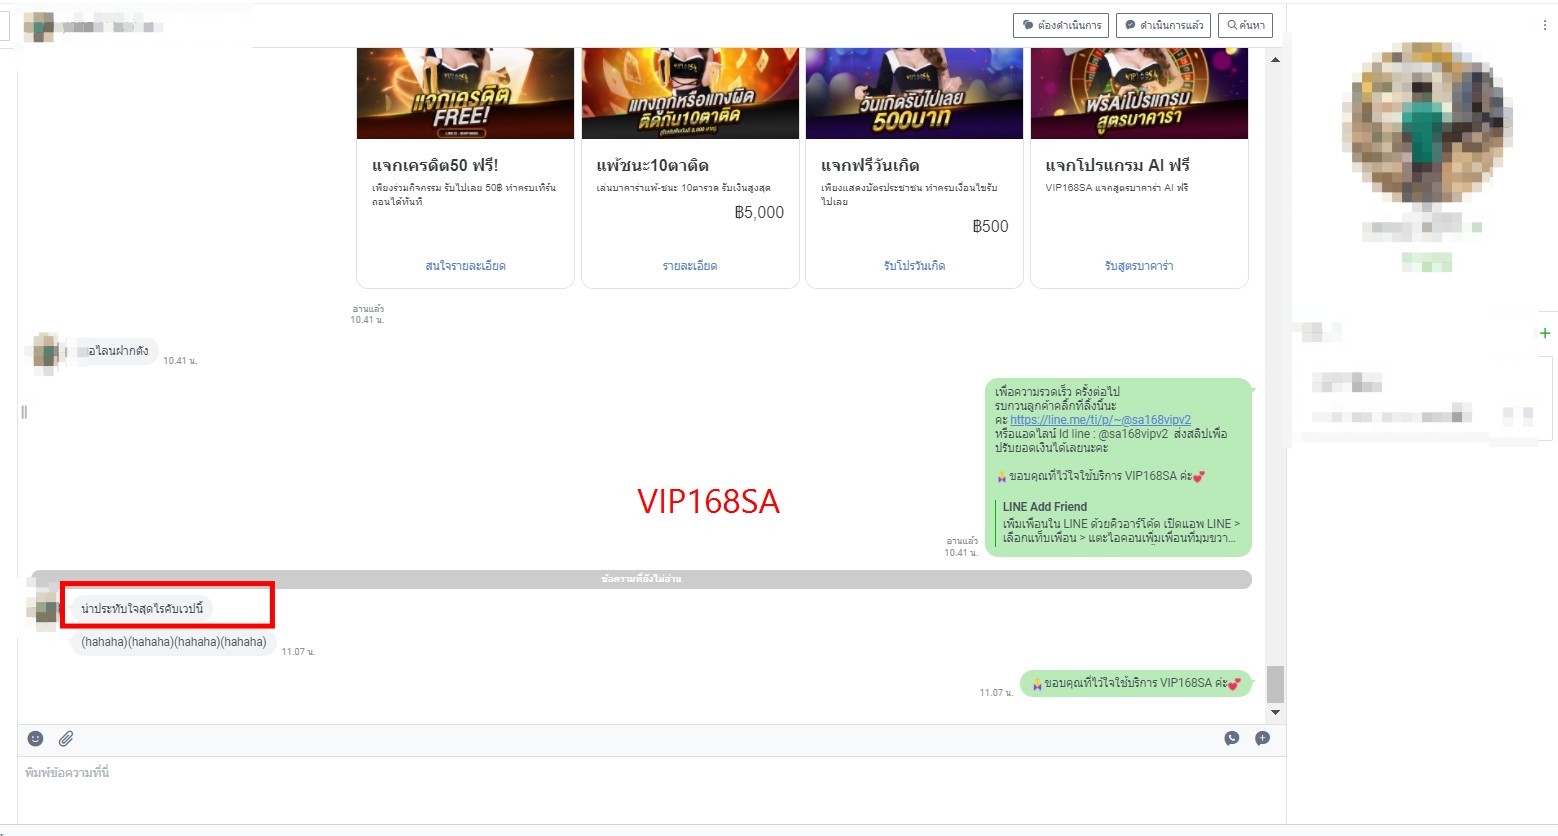
Task: Click รายละเอียด link on 10-loss card
Action: click(x=690, y=266)
